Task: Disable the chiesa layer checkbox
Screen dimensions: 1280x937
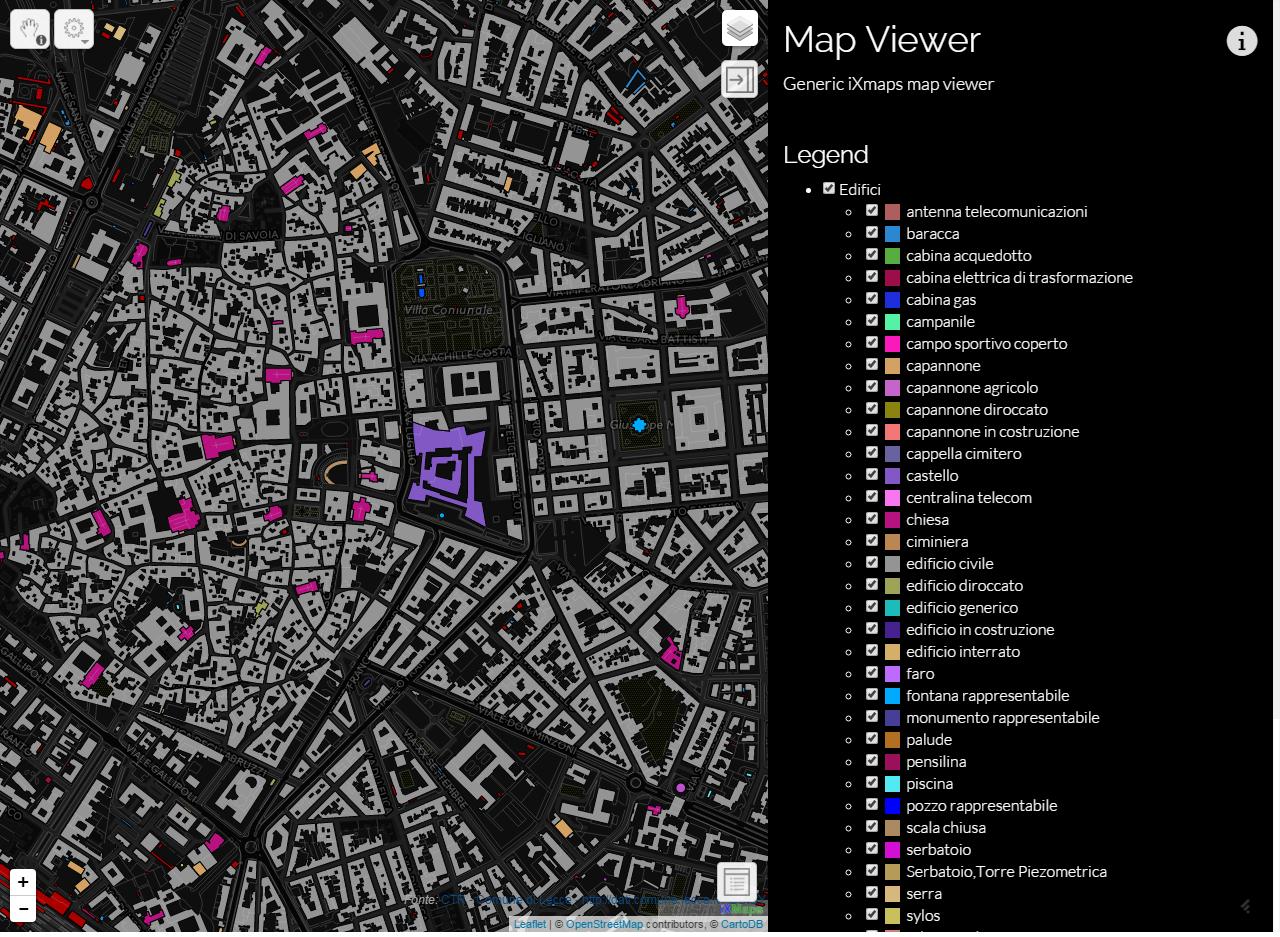Action: [872, 519]
